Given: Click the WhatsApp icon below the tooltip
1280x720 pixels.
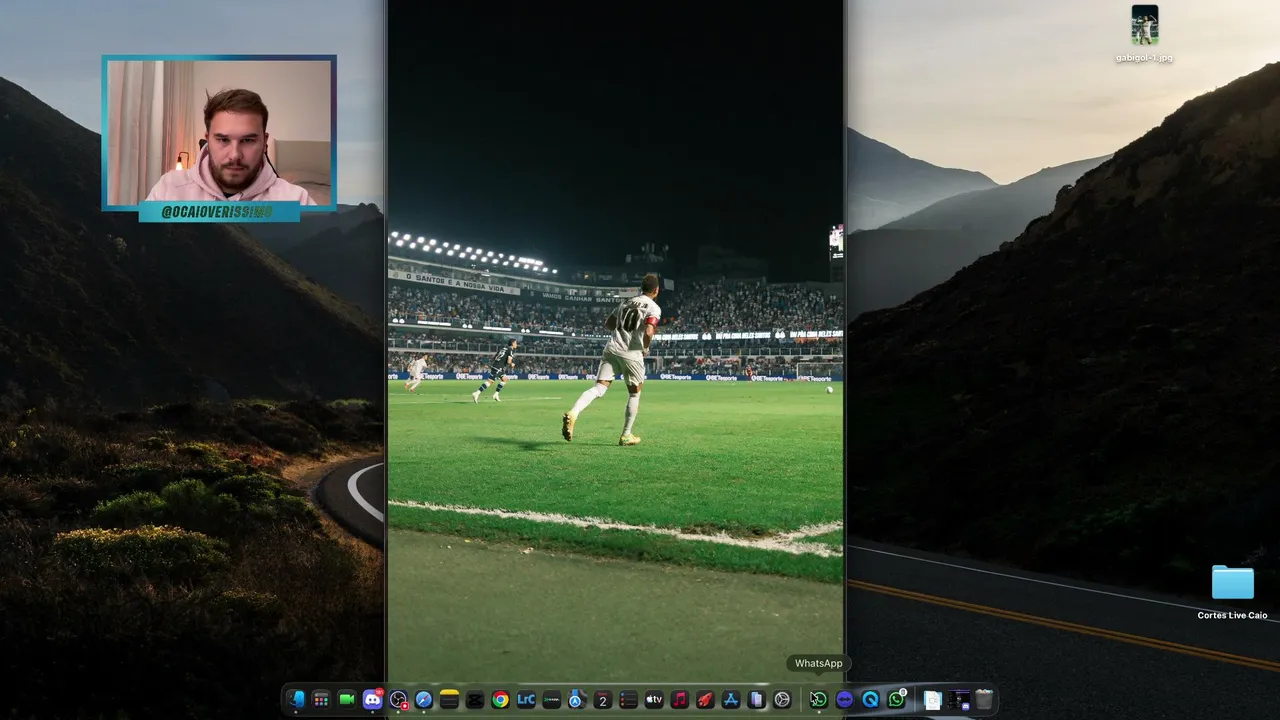Looking at the screenshot, I should tap(818, 700).
